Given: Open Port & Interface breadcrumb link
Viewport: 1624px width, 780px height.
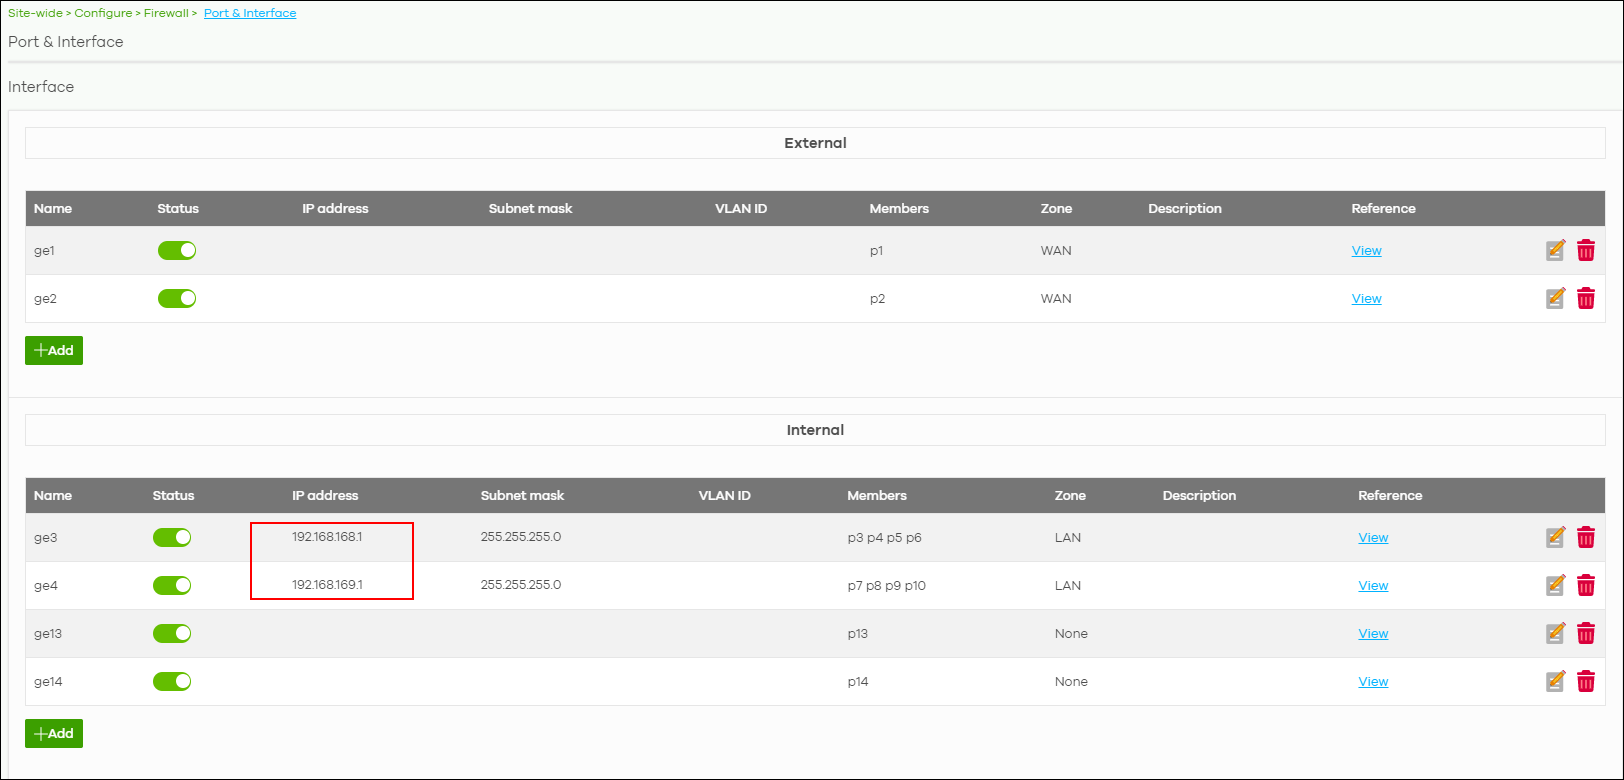Looking at the screenshot, I should (250, 13).
